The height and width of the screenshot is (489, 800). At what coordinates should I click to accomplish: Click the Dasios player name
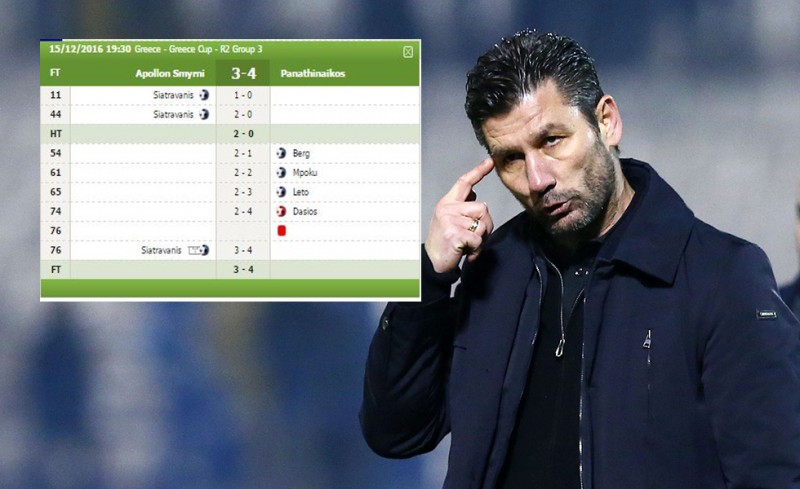coord(305,211)
